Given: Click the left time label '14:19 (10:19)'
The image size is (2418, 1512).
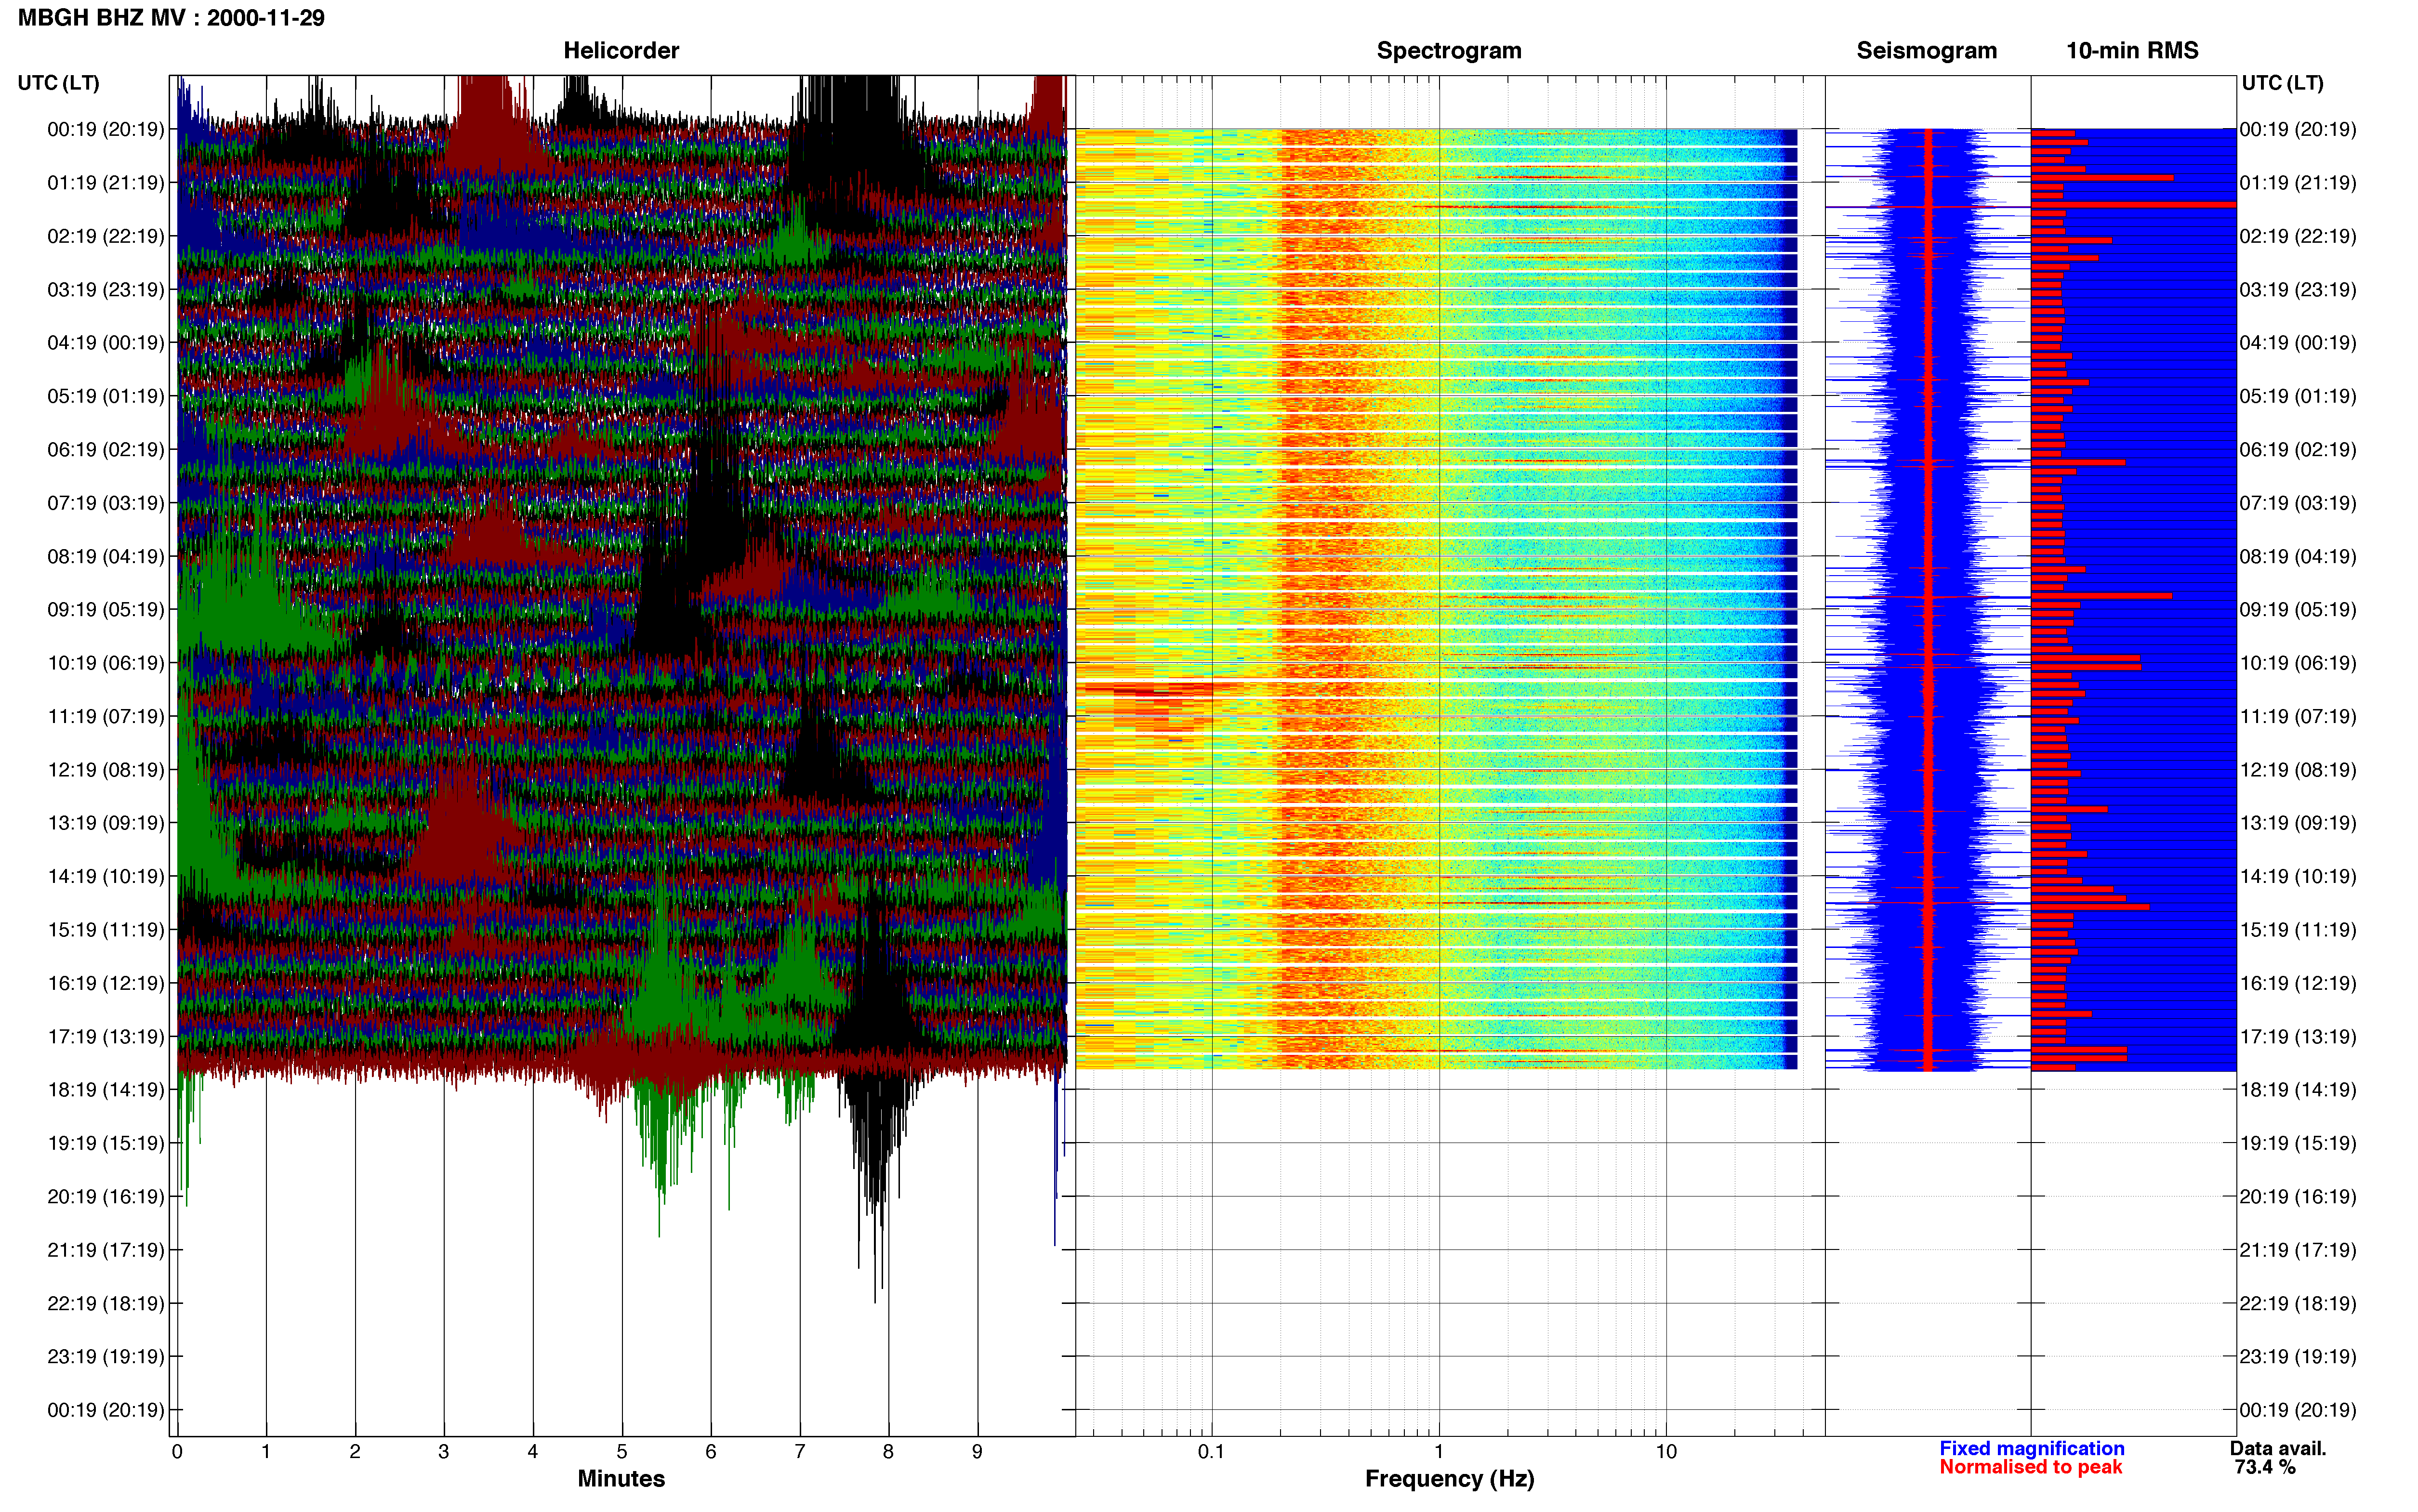Looking at the screenshot, I should tap(106, 877).
